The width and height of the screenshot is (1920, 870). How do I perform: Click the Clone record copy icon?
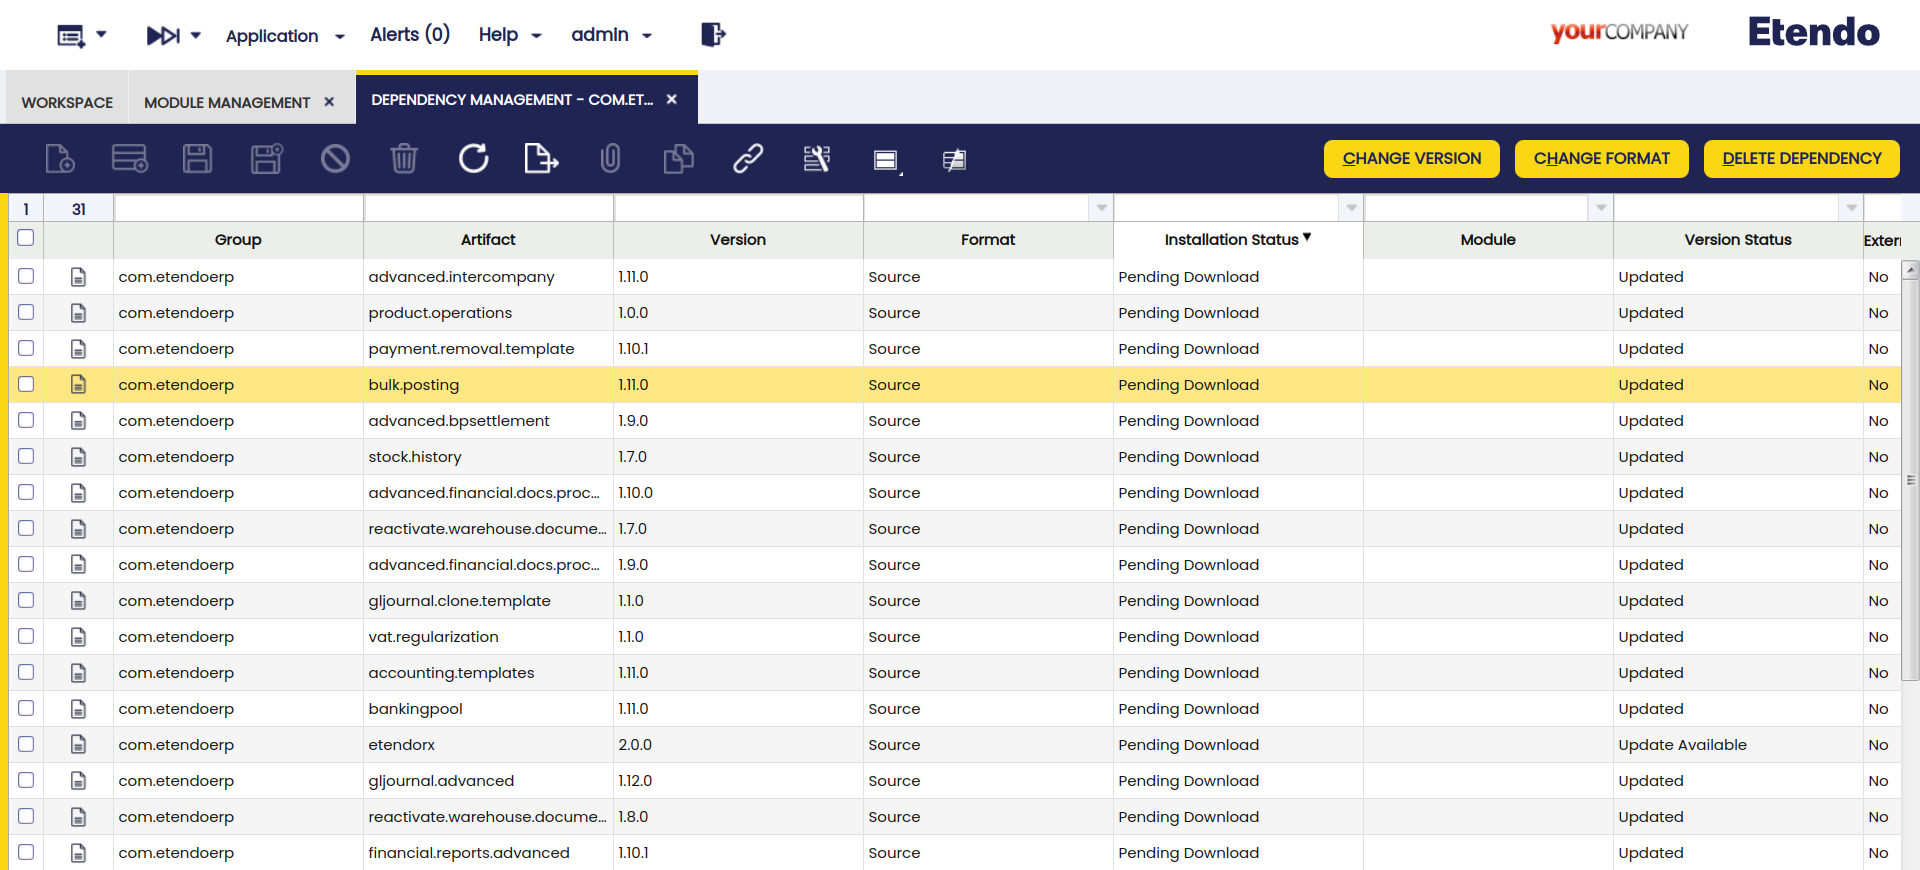pos(679,158)
